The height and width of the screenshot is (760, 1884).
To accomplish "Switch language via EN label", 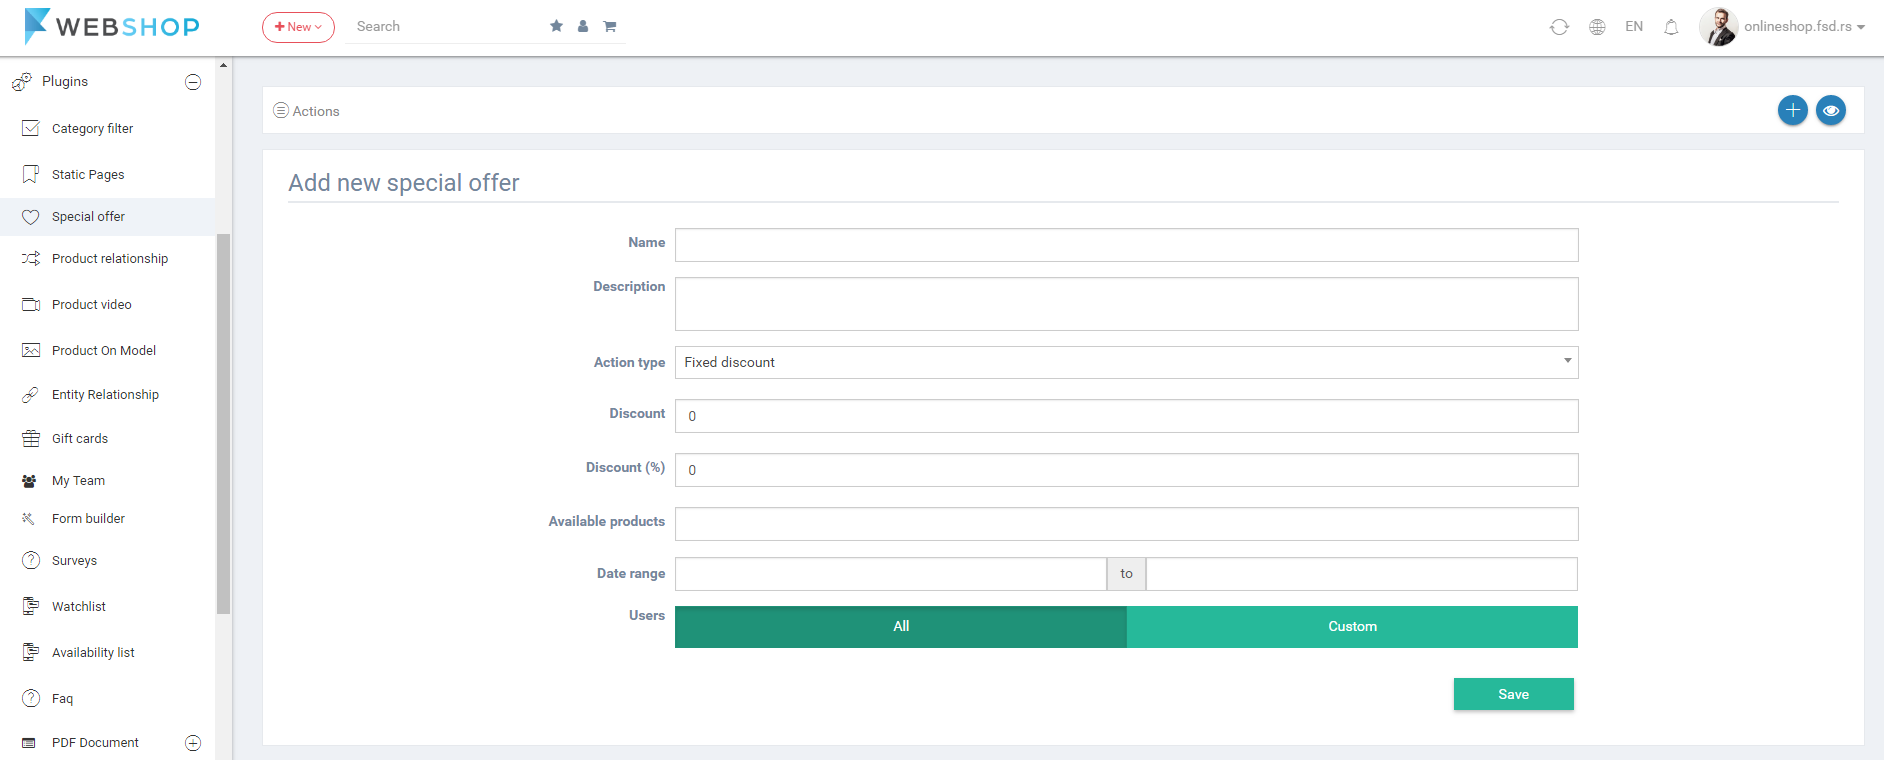I will pyautogui.click(x=1634, y=27).
